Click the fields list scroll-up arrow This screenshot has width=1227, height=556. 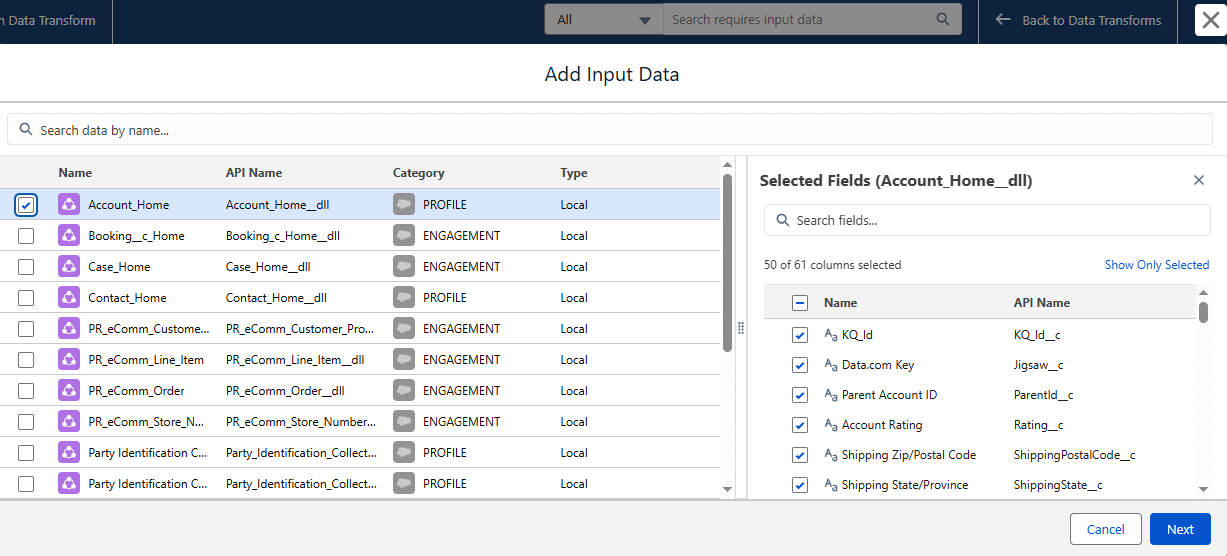coord(1203,291)
